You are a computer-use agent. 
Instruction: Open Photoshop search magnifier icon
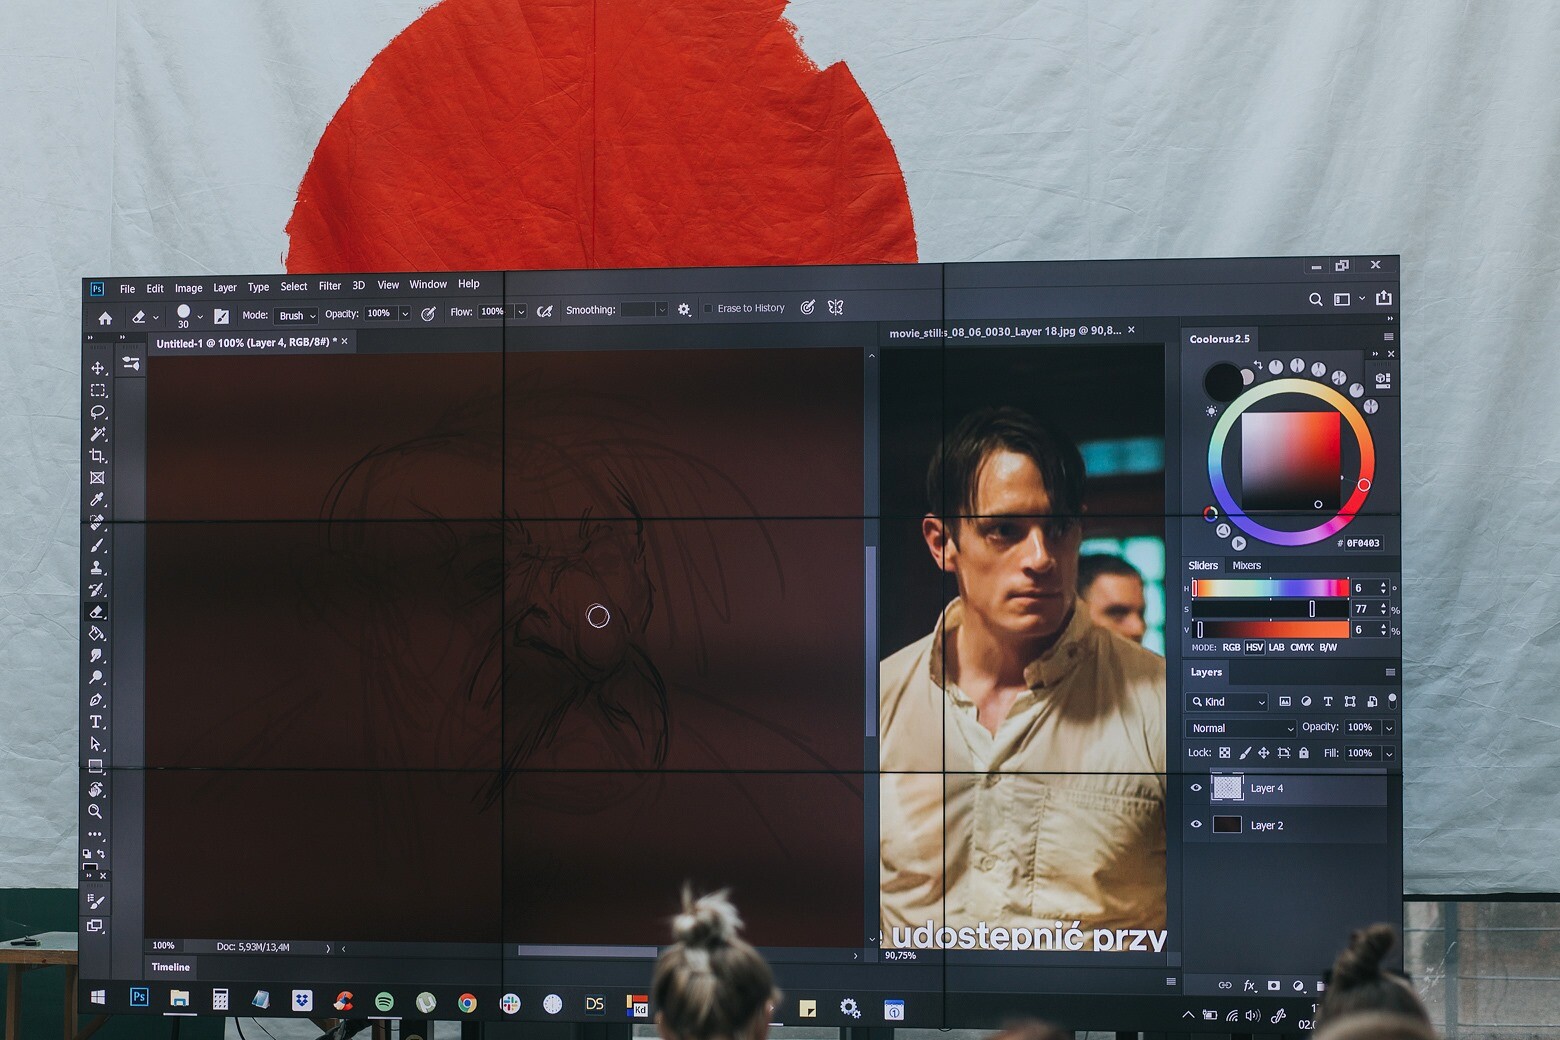pos(1316,299)
